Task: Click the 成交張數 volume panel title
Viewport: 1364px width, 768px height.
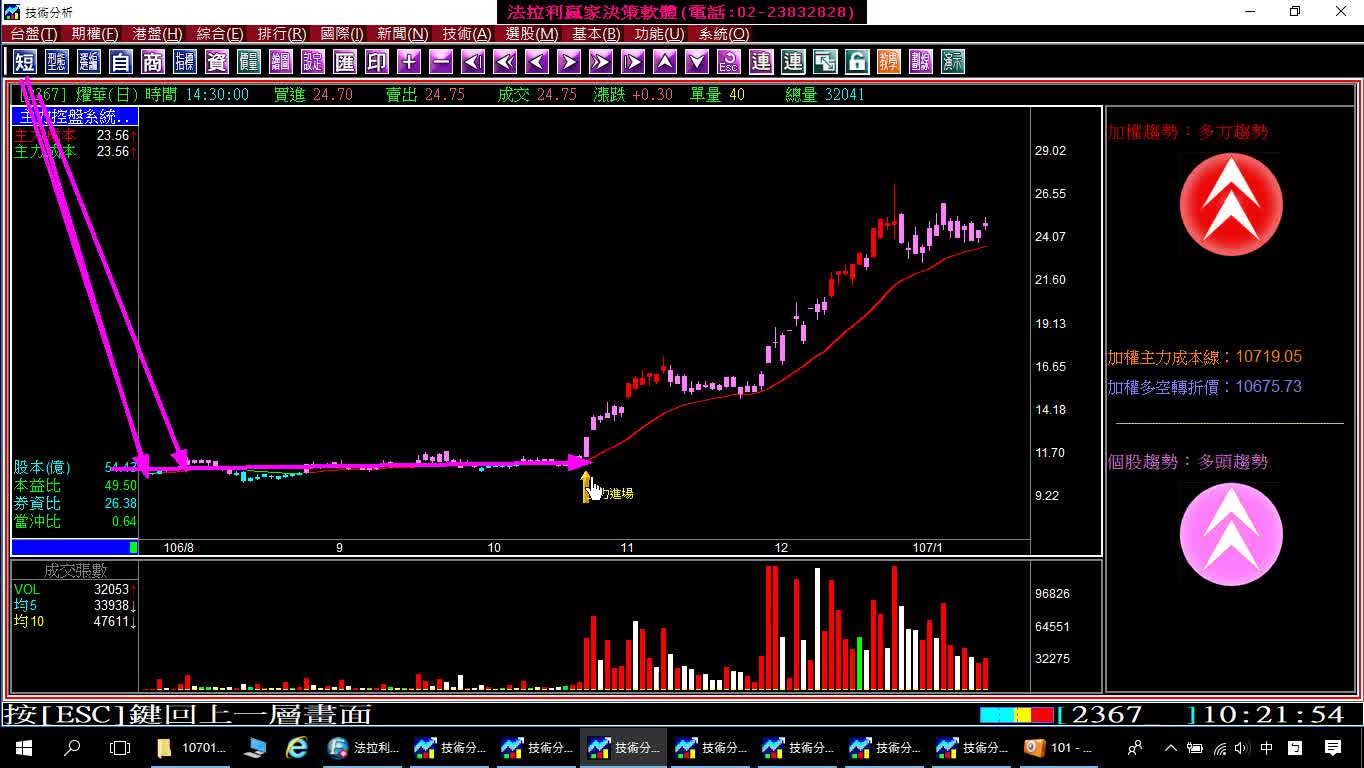Action: click(74, 571)
